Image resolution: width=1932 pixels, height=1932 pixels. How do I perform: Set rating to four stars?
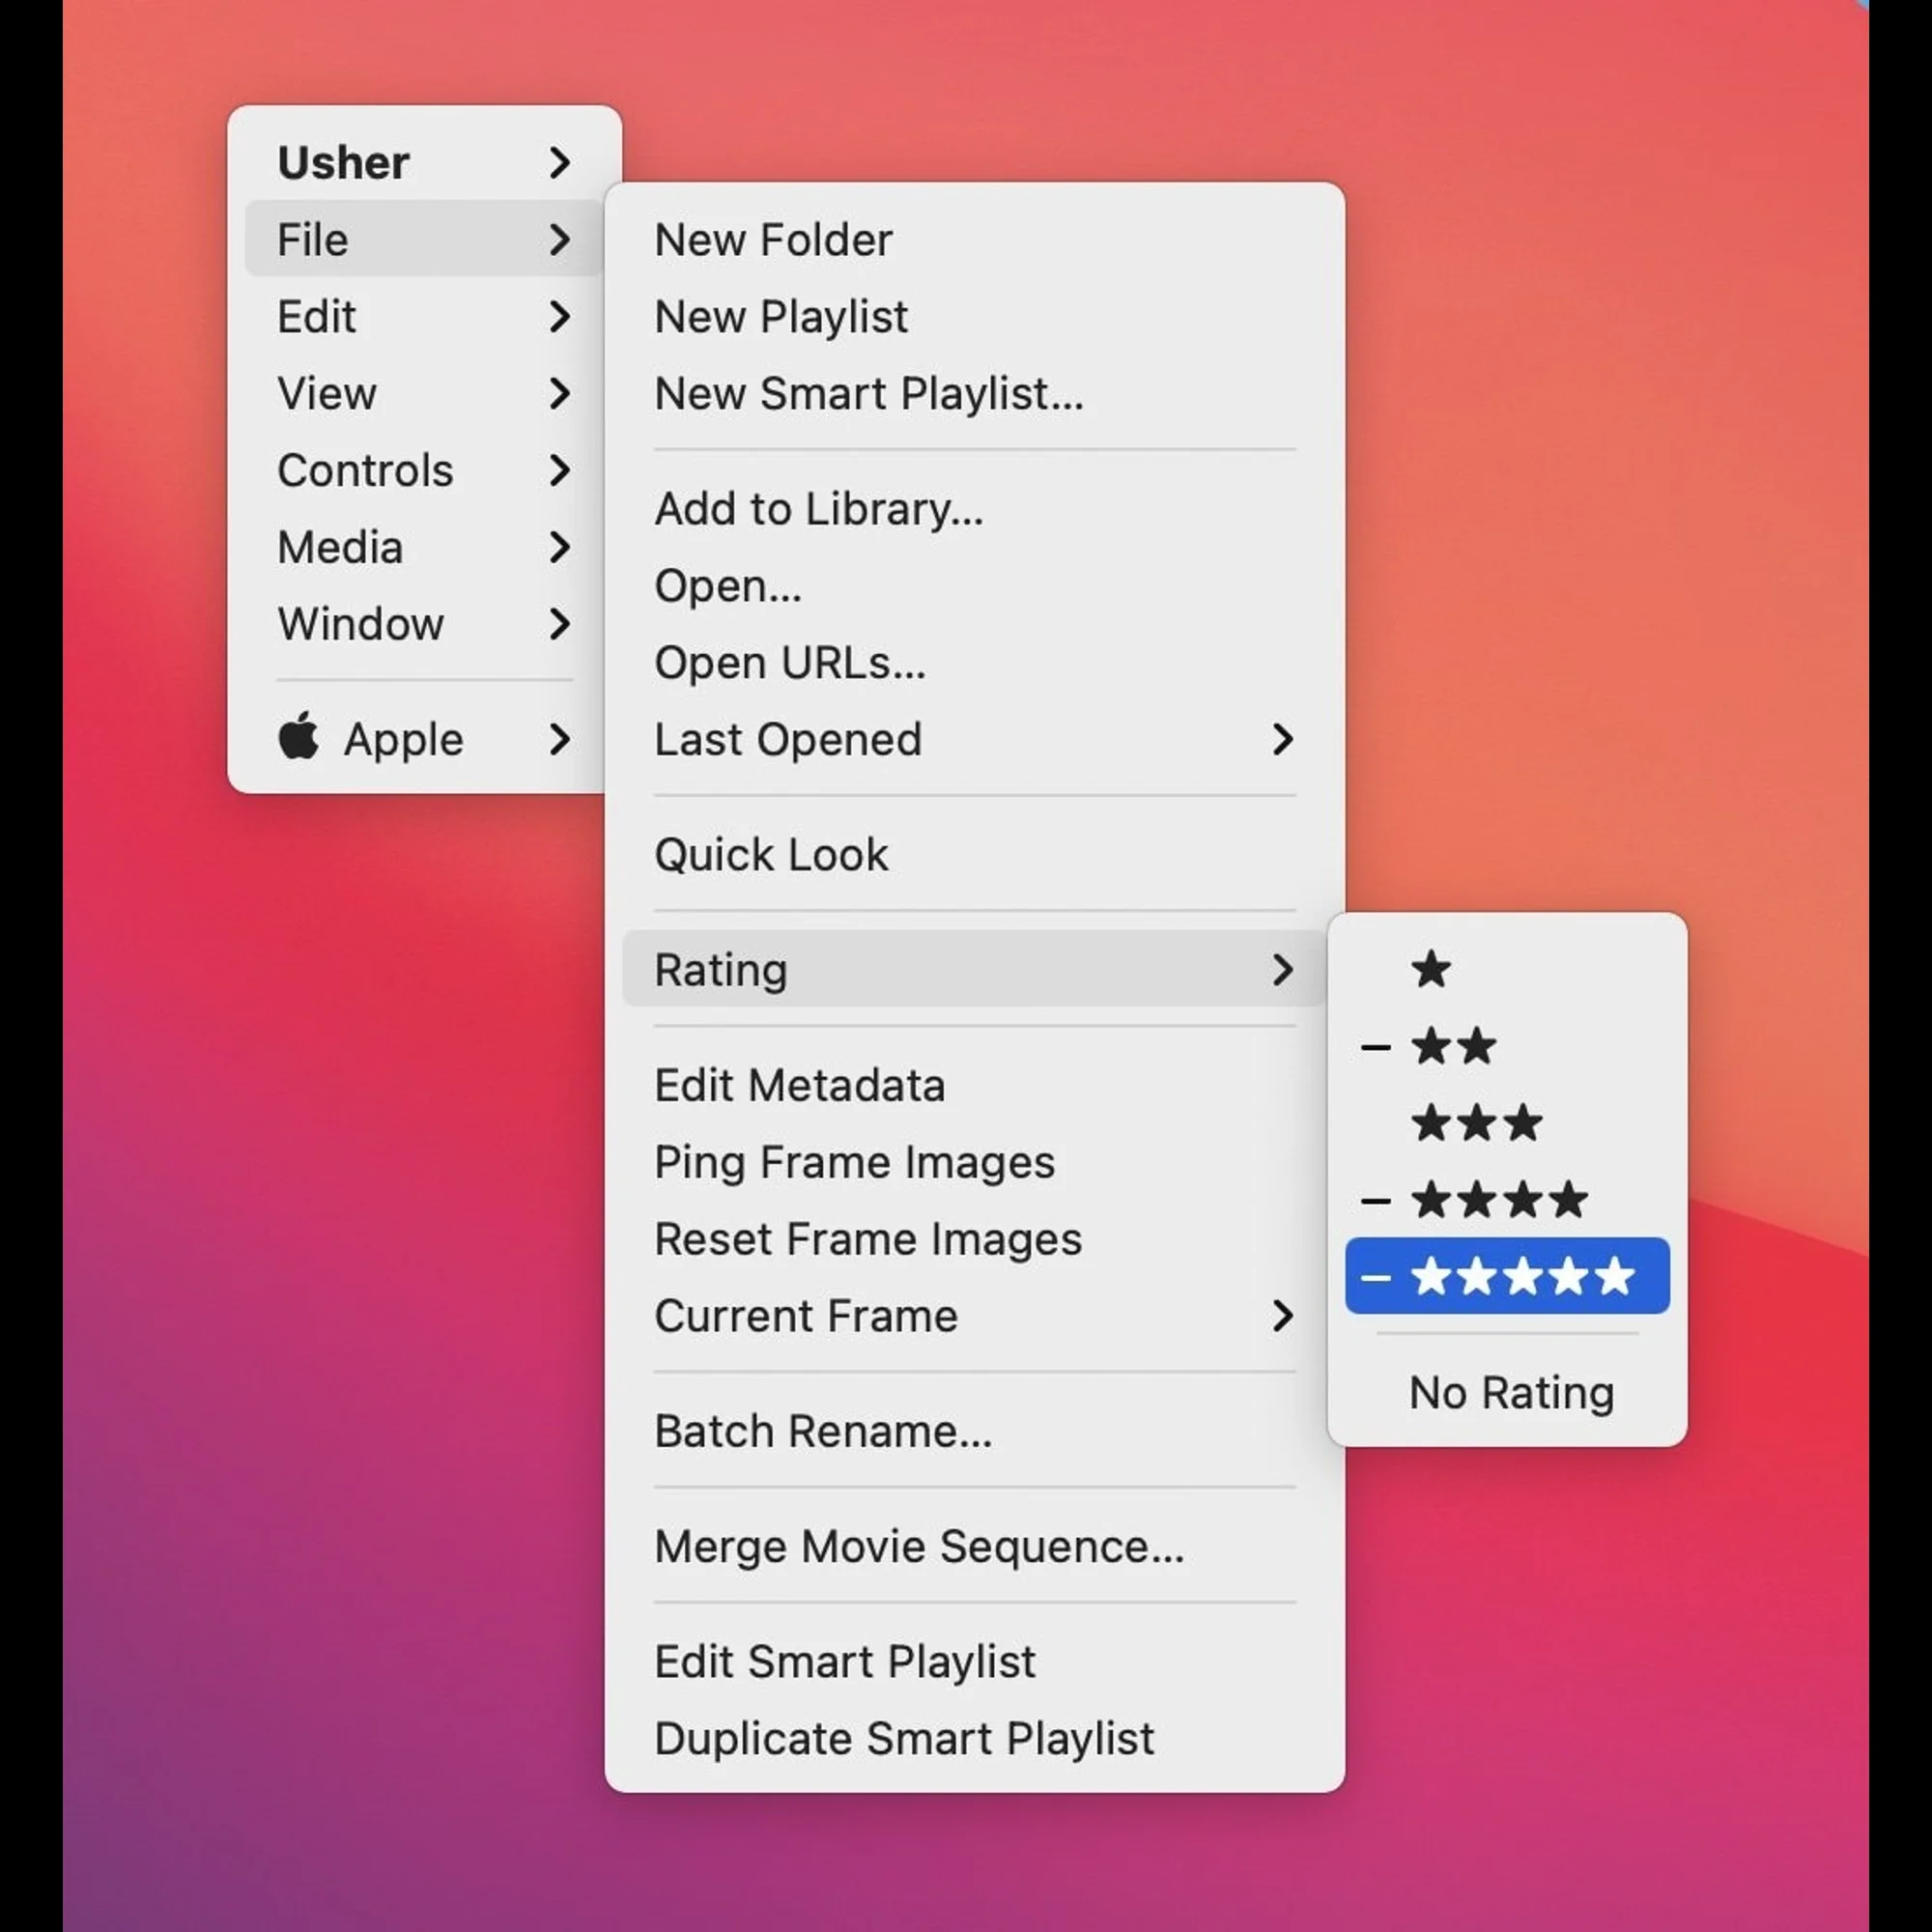tap(1507, 1200)
